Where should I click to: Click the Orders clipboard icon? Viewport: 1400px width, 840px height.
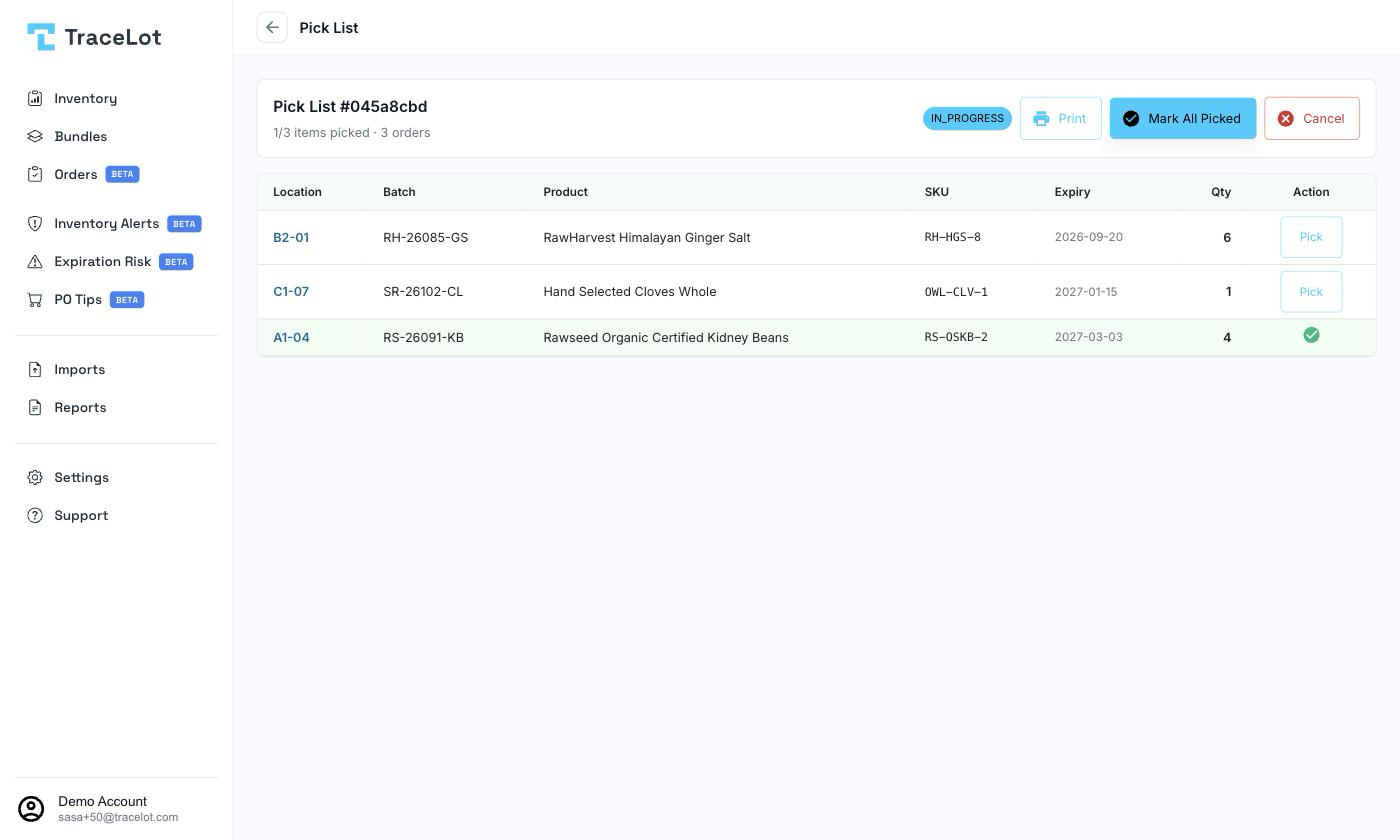tap(35, 174)
